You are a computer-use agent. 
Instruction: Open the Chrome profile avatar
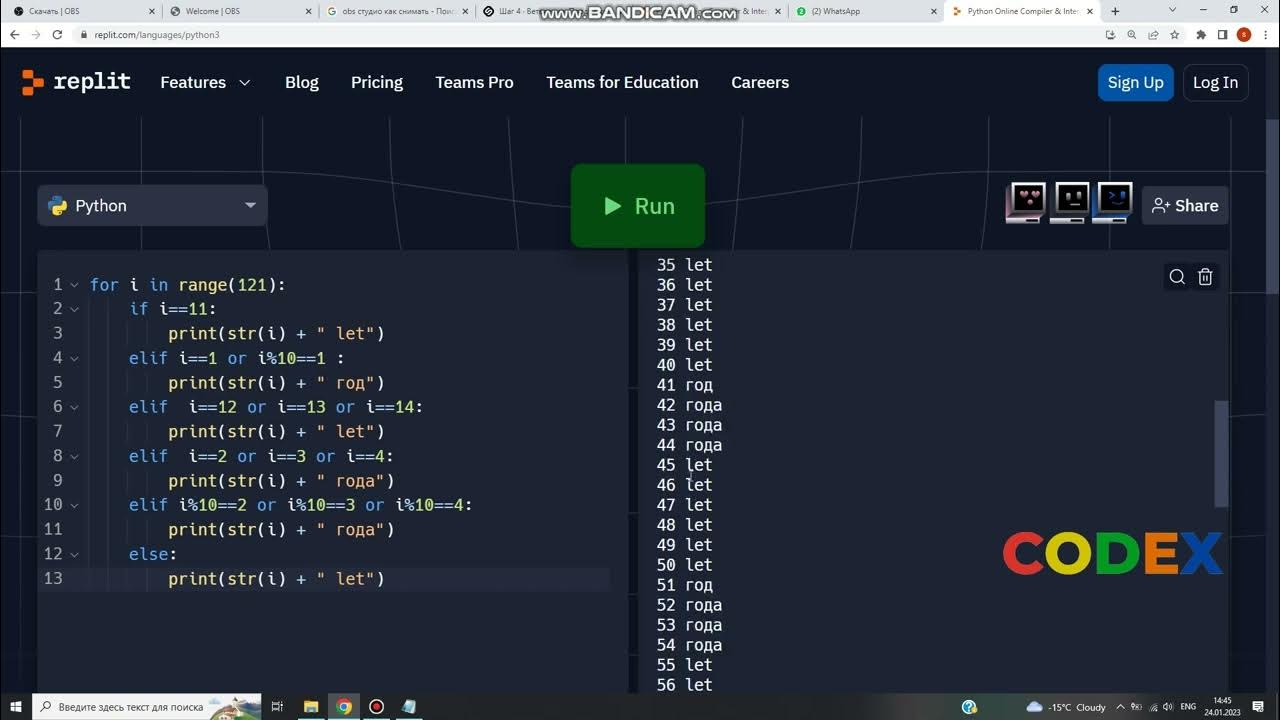1244,34
